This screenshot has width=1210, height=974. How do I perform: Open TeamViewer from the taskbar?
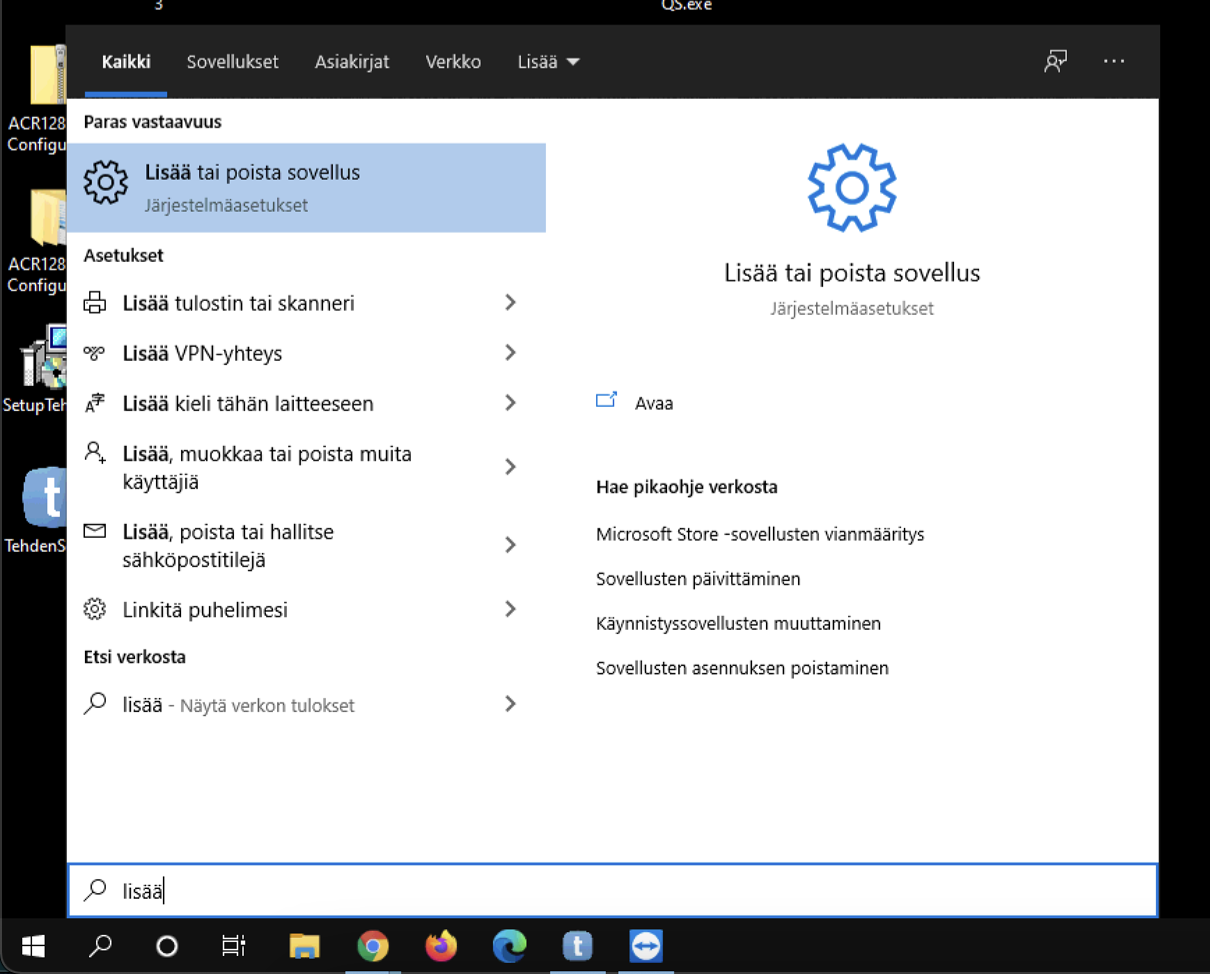pyautogui.click(x=646, y=946)
